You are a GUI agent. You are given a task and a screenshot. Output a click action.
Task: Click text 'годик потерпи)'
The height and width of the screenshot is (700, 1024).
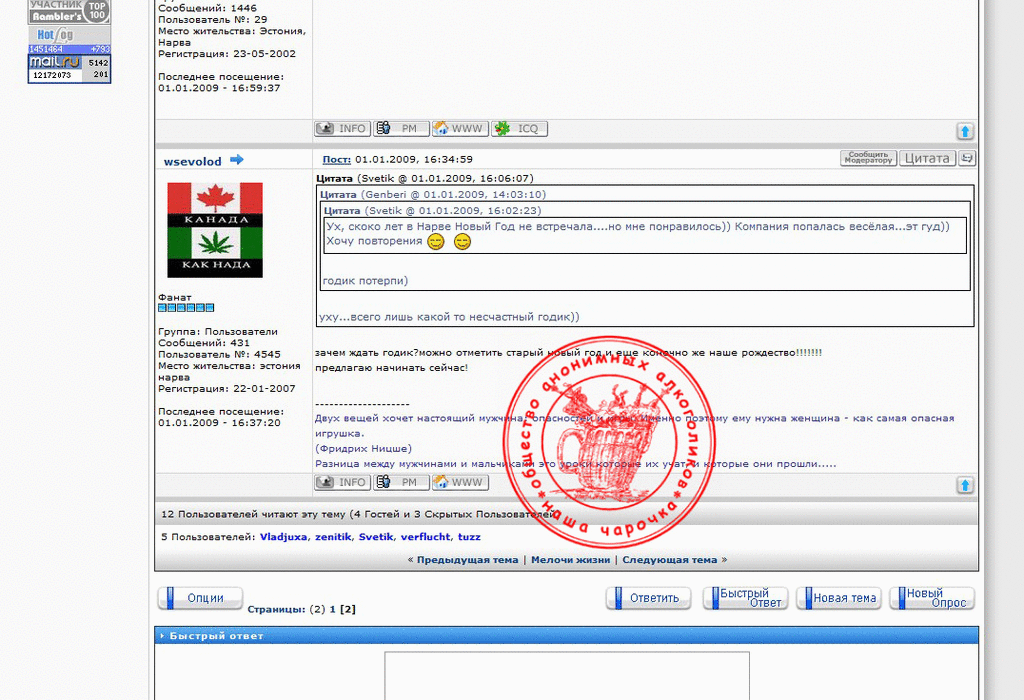365,281
